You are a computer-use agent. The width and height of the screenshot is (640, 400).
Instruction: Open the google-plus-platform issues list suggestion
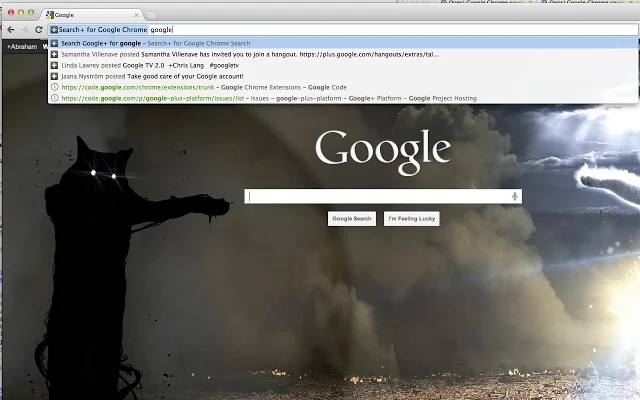pos(343,98)
